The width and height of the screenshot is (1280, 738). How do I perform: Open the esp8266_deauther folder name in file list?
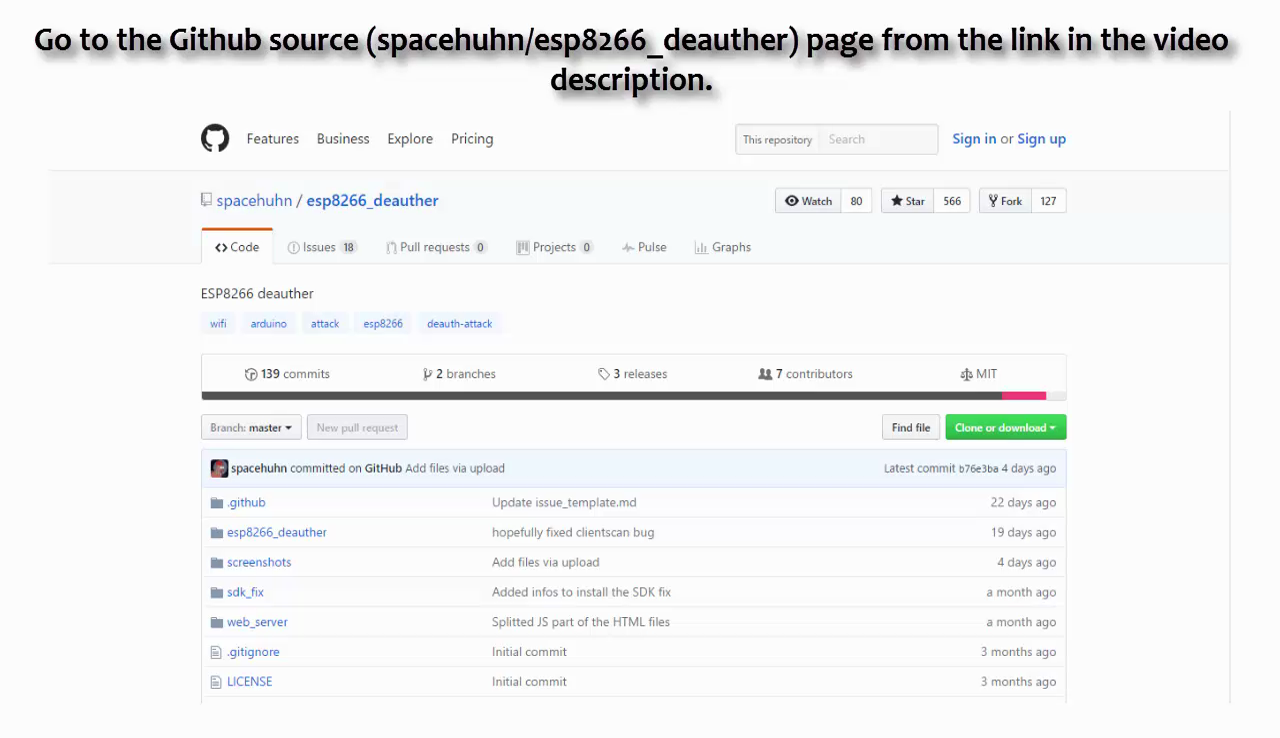277,533
